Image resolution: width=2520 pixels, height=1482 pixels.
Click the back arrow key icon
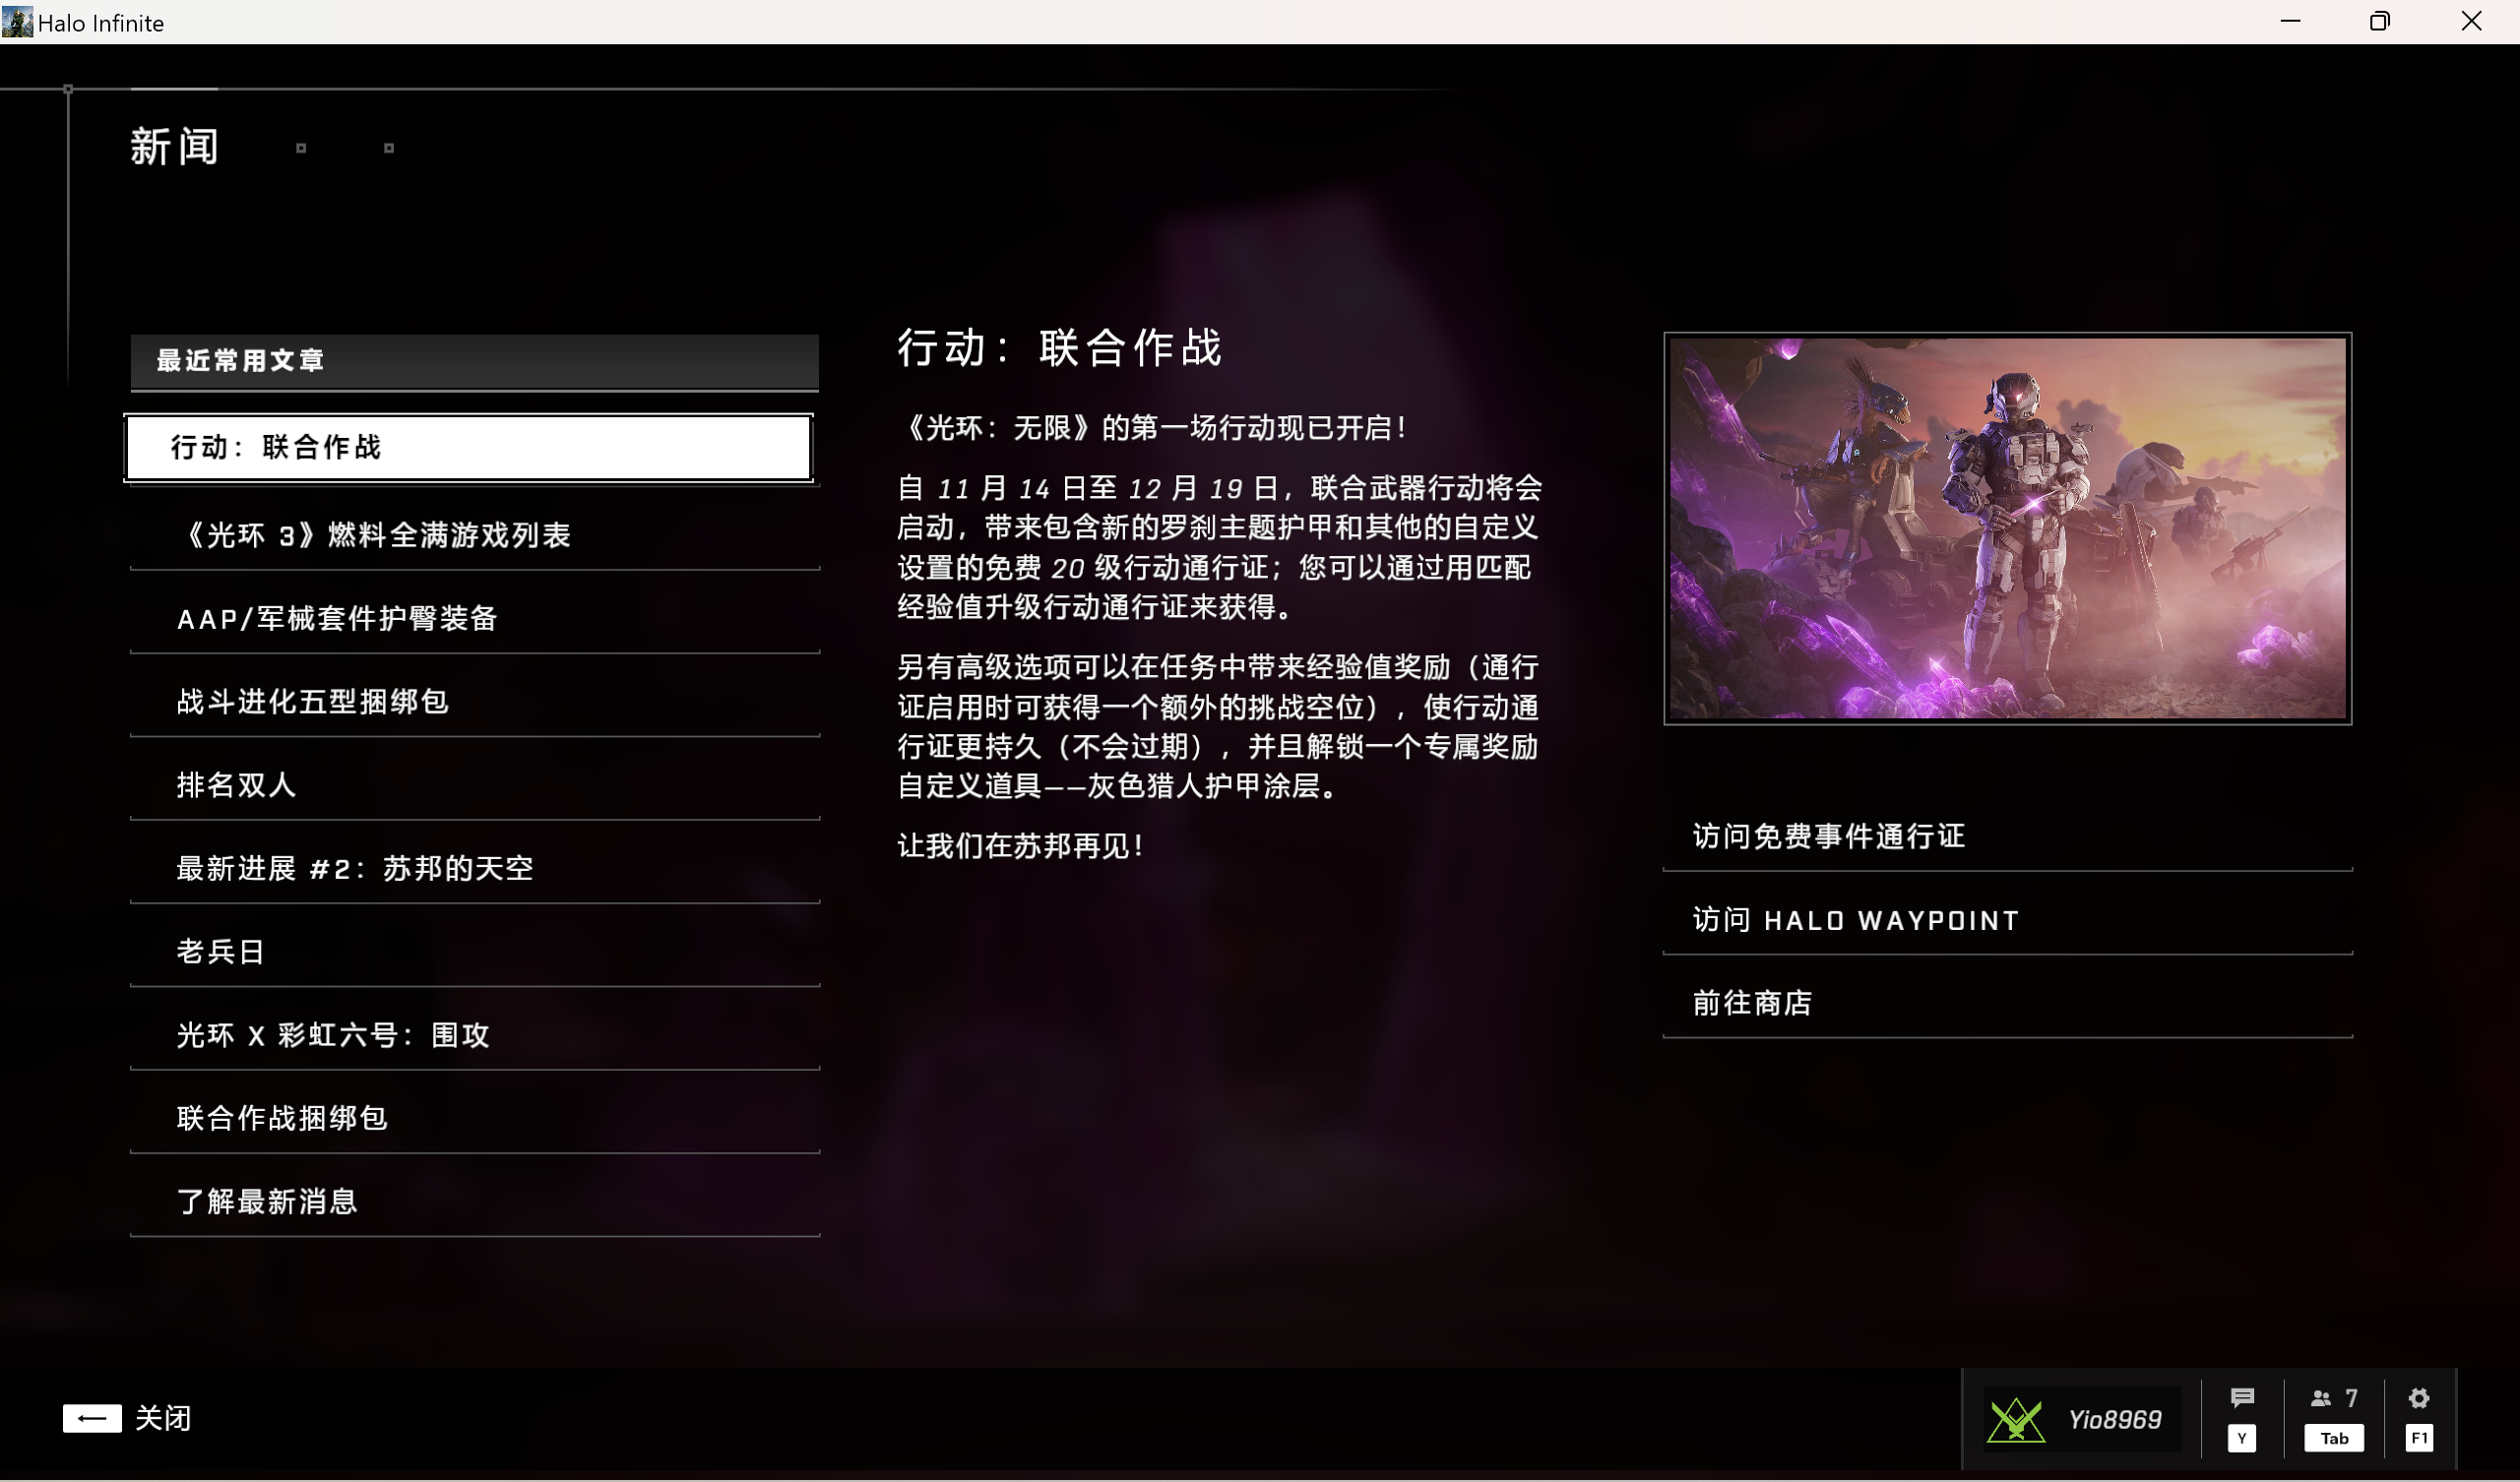92,1418
